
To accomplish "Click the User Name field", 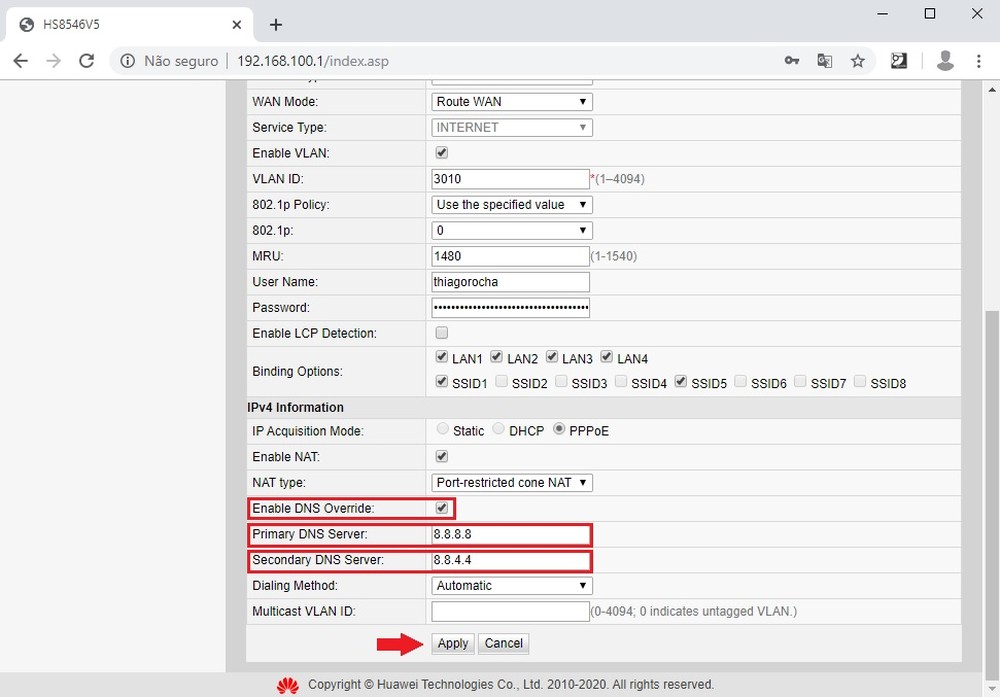I will tap(510, 282).
